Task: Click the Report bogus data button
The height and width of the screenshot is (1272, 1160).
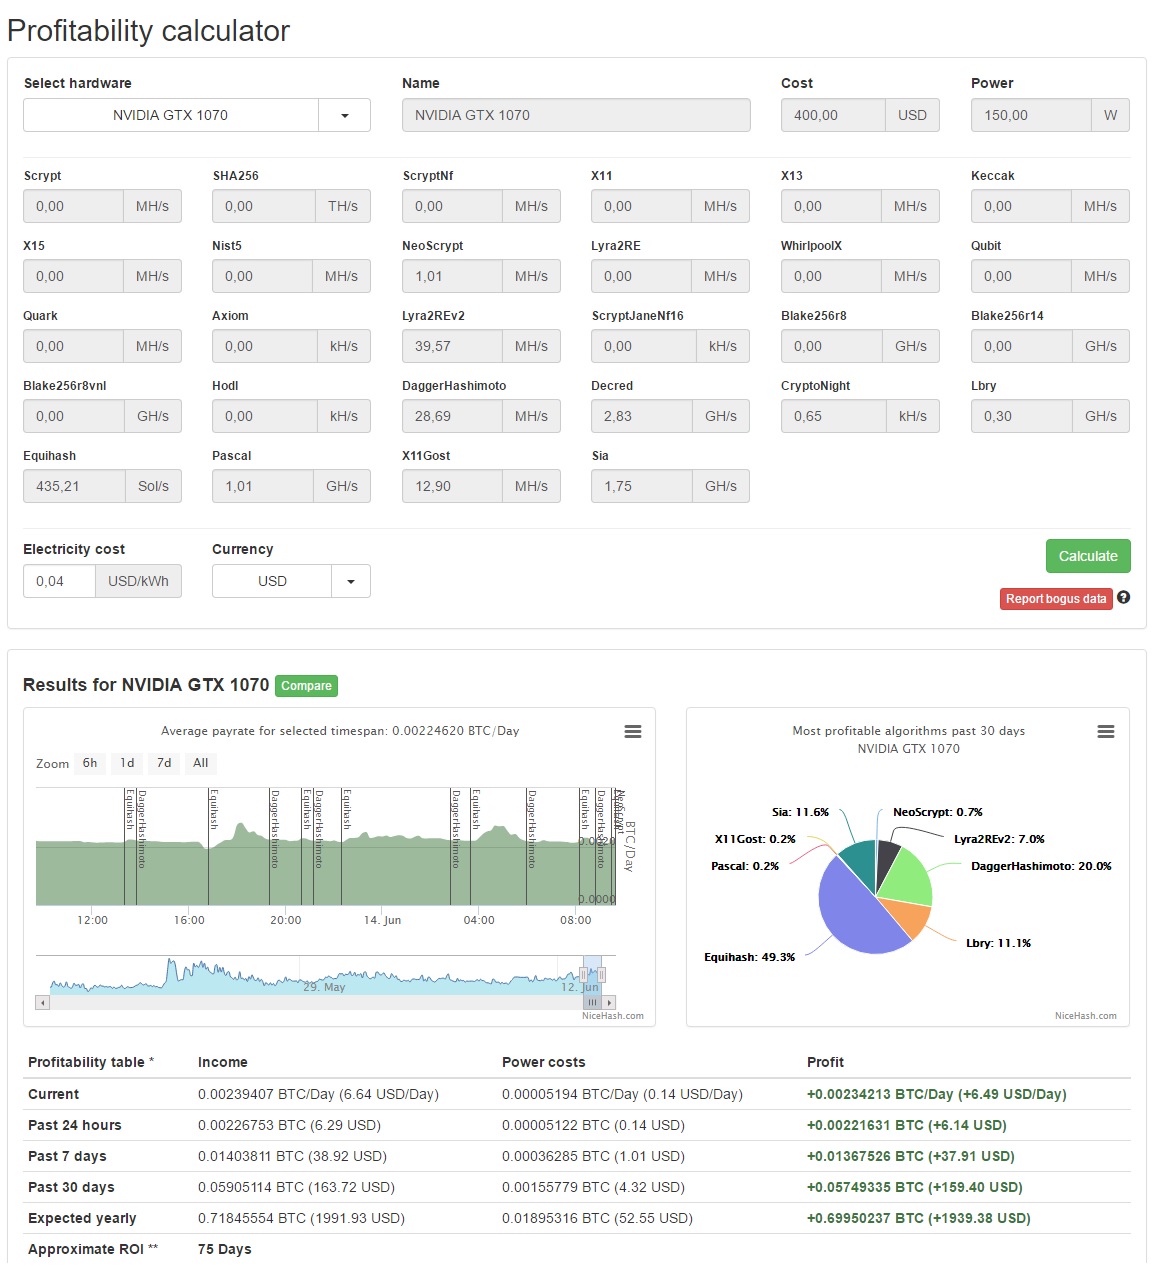Action: pyautogui.click(x=1056, y=599)
